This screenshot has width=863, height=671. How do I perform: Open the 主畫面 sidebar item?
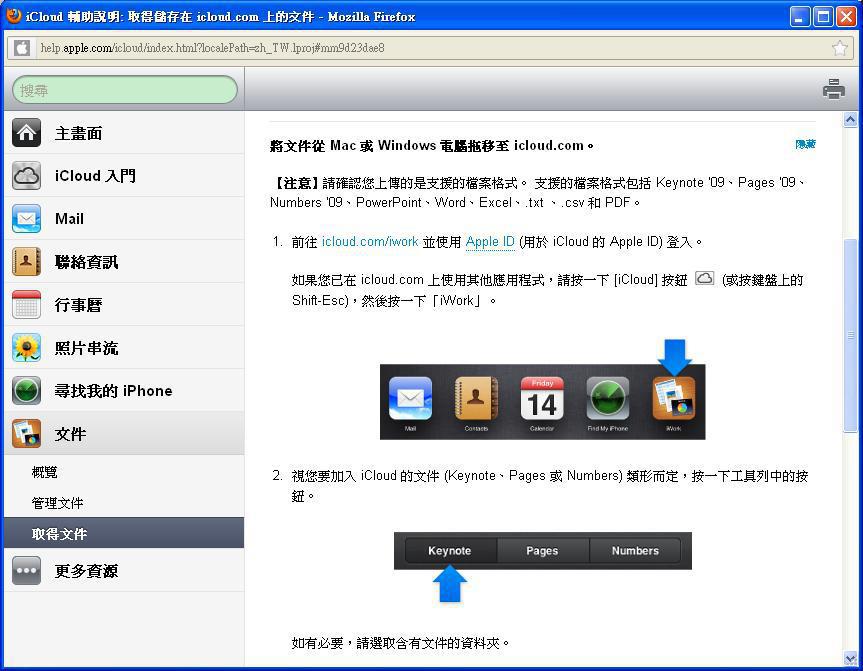point(124,133)
